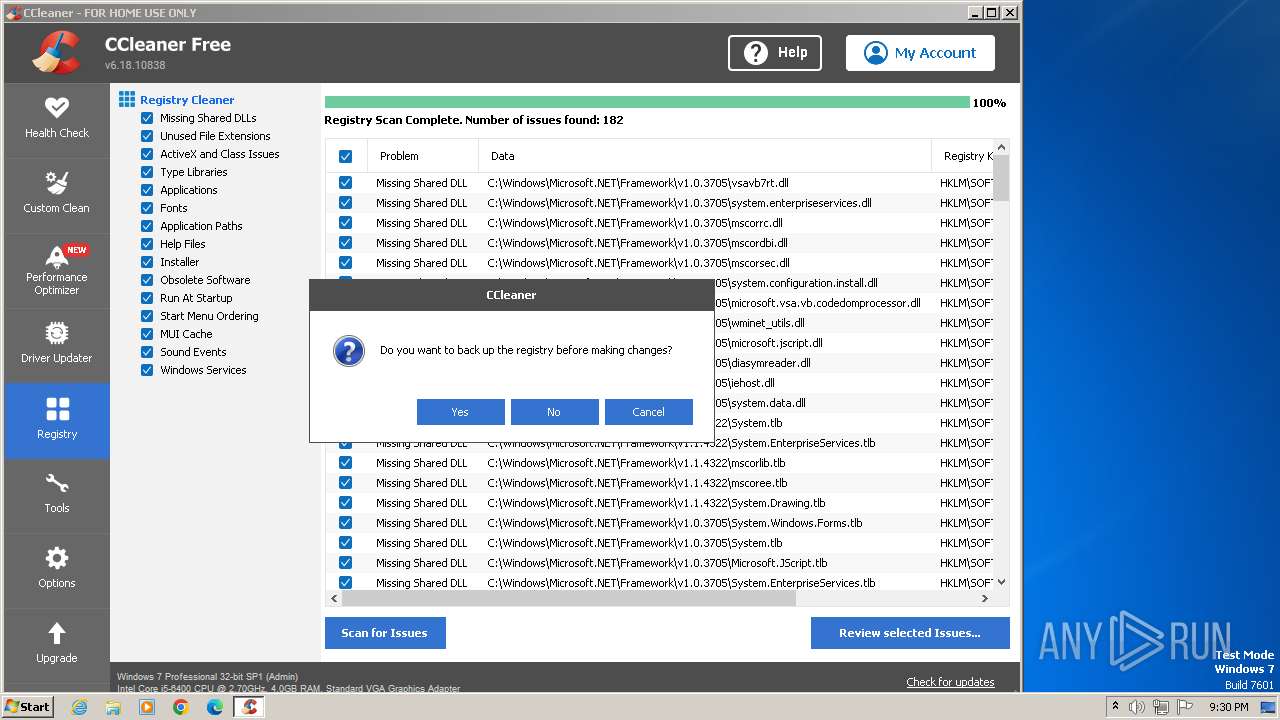This screenshot has height=720, width=1280.
Task: Click the CCleaner broom logo
Action: tap(56, 52)
